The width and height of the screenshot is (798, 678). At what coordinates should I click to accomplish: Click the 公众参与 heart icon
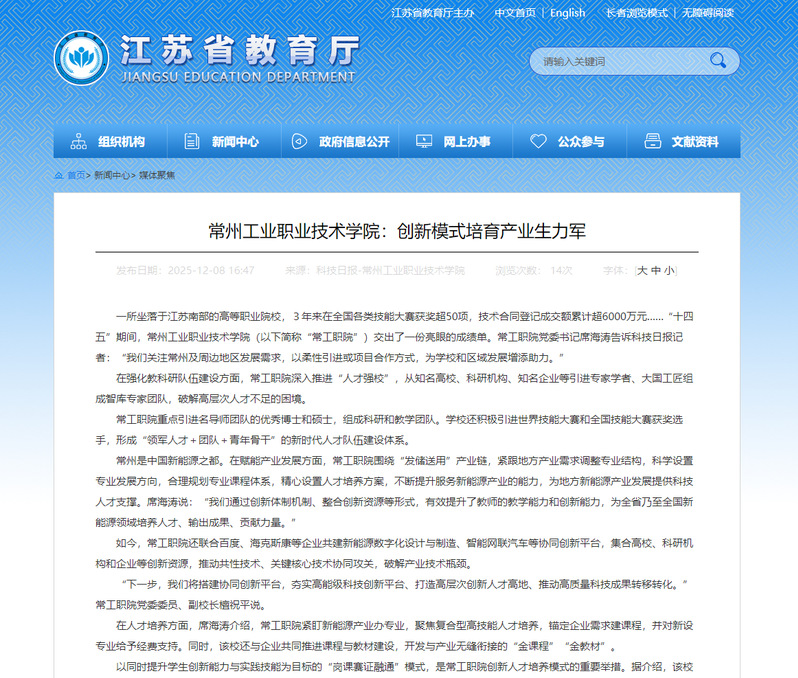[x=538, y=142]
